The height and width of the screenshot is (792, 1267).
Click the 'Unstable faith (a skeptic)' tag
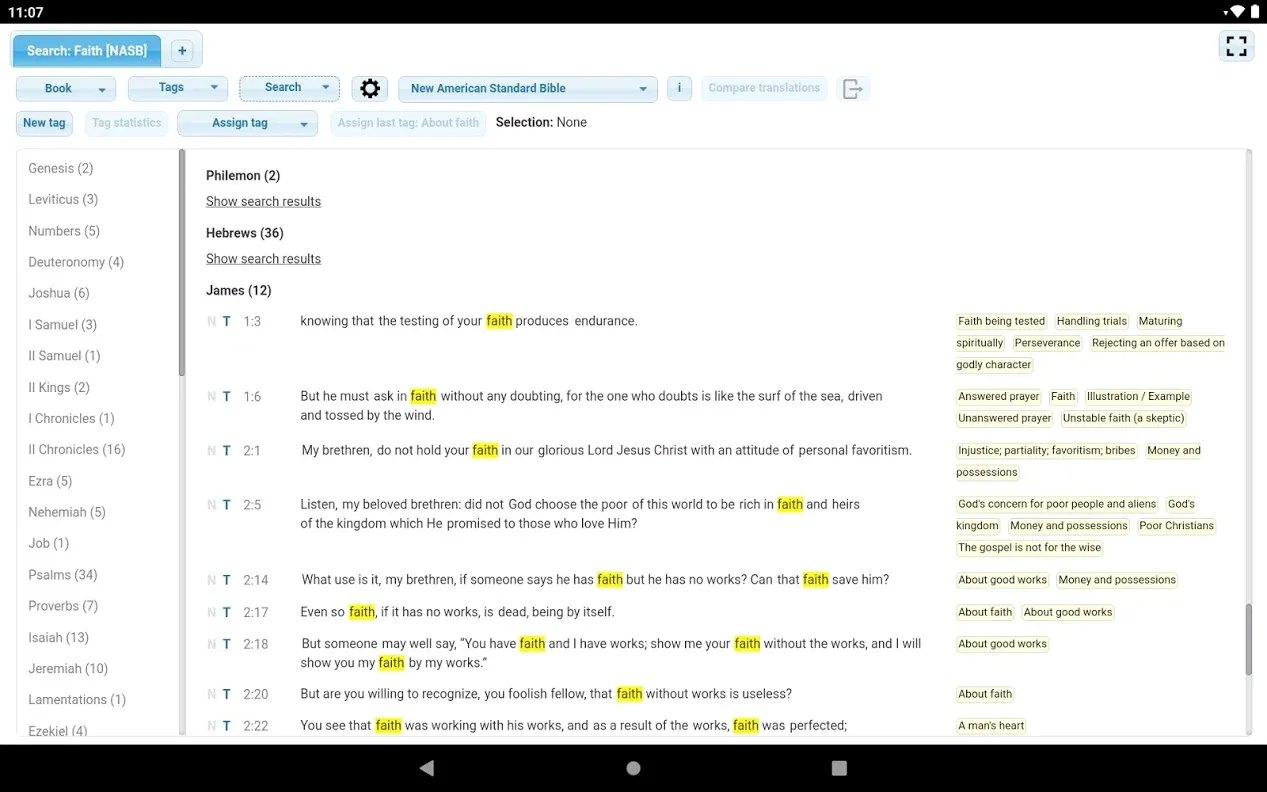tap(1123, 419)
